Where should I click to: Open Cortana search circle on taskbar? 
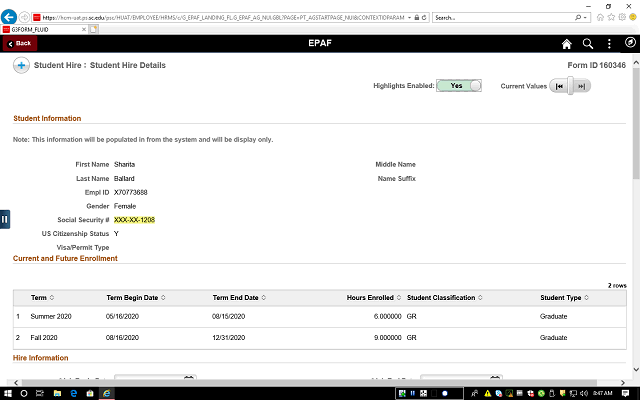coord(24,393)
